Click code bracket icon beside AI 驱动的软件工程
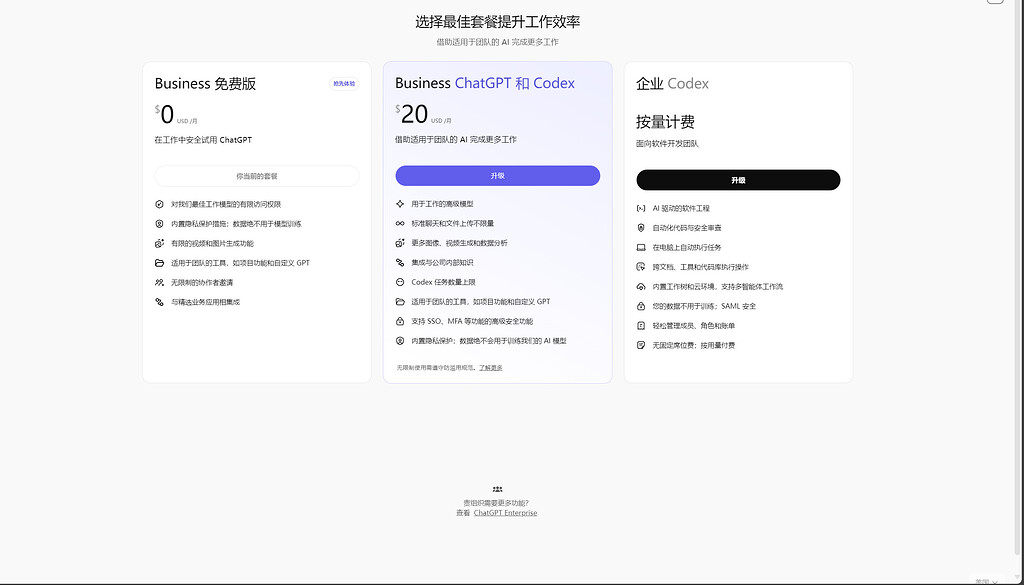The image size is (1024, 585). point(641,208)
